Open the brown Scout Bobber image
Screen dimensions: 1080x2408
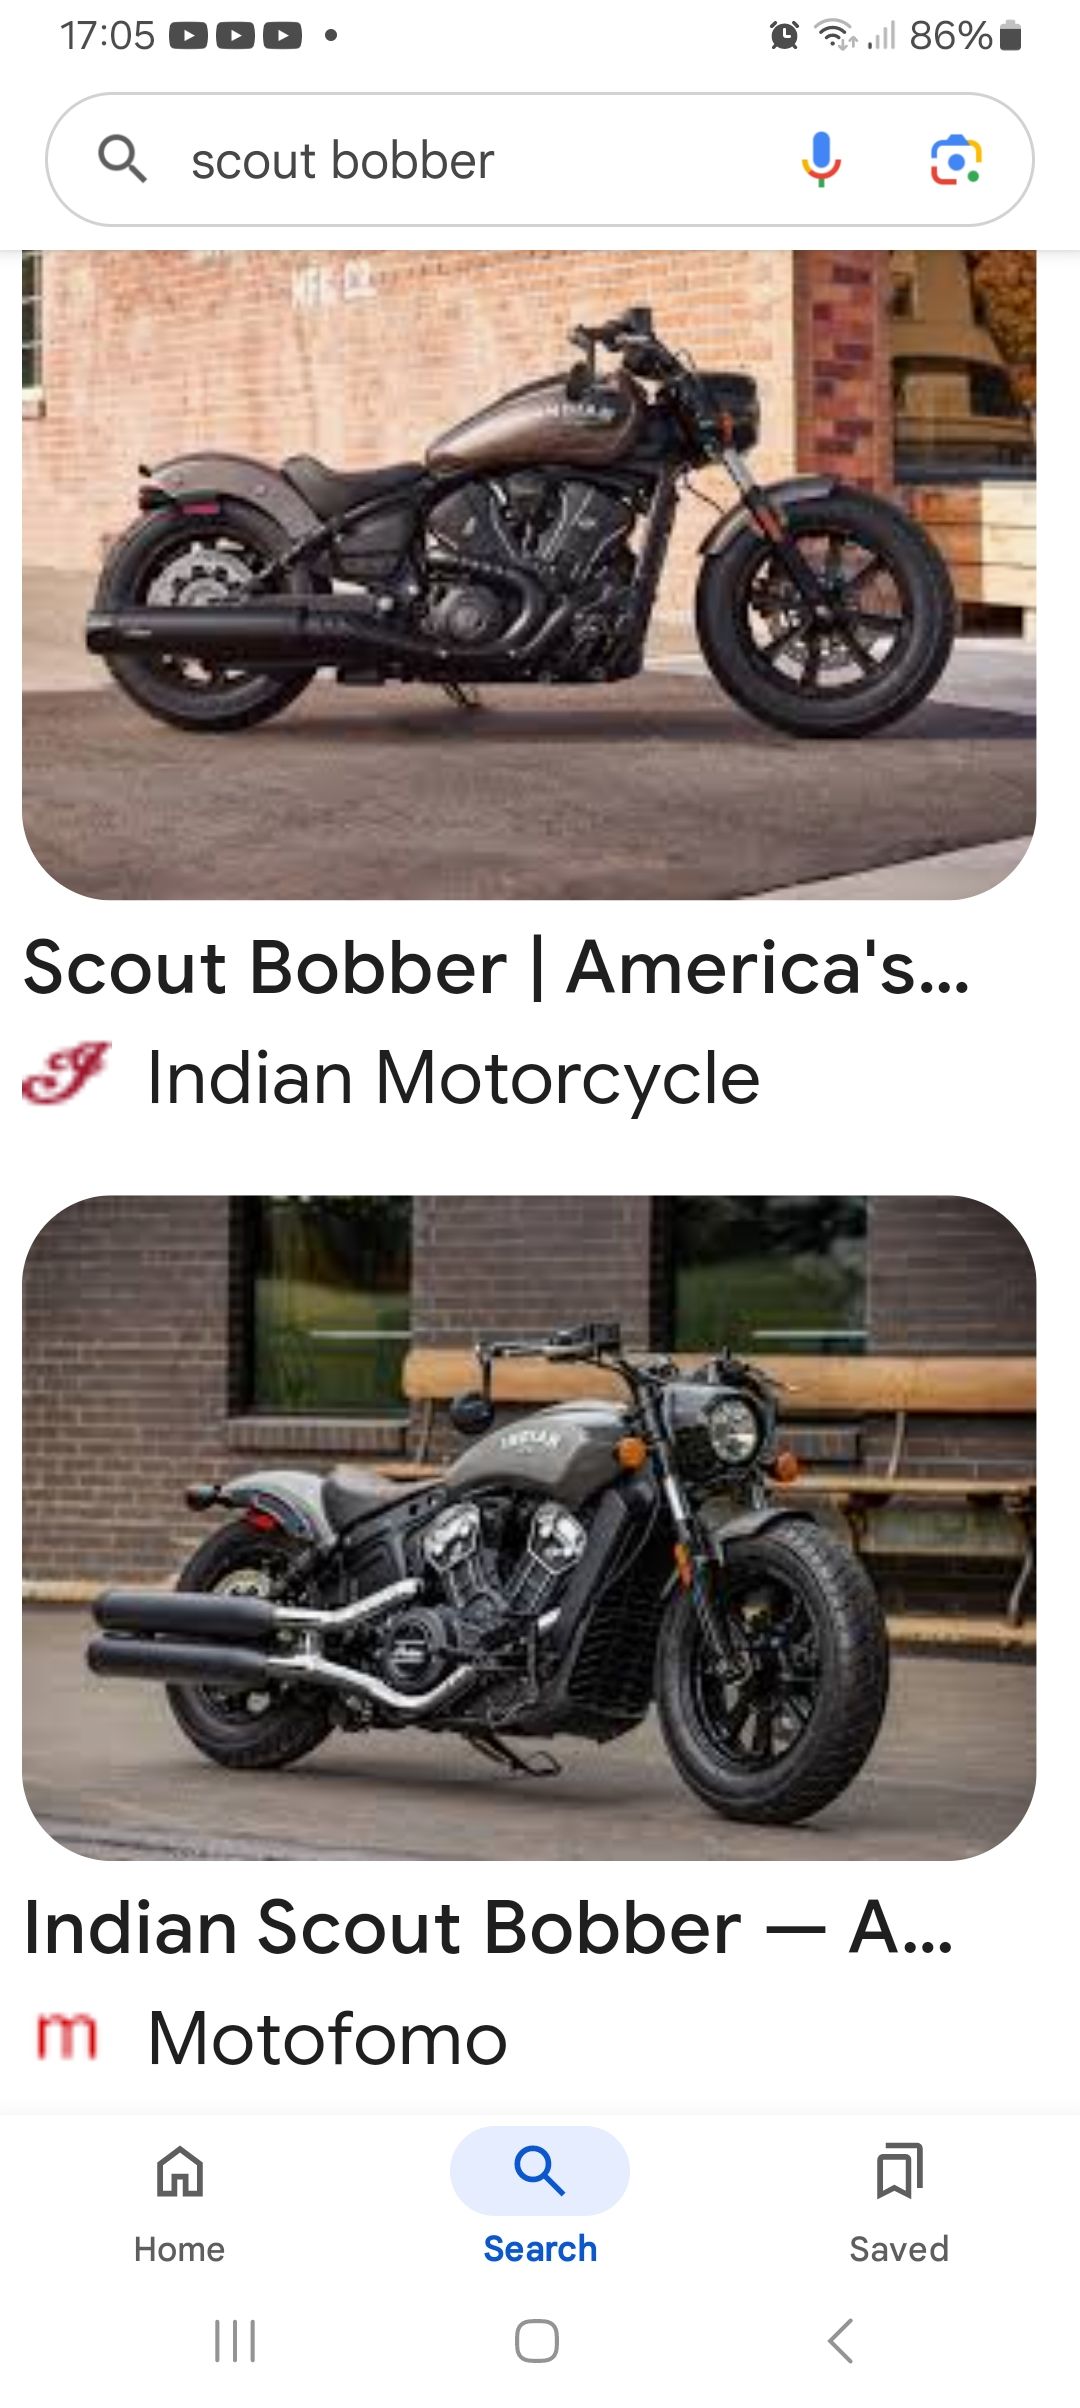[529, 575]
